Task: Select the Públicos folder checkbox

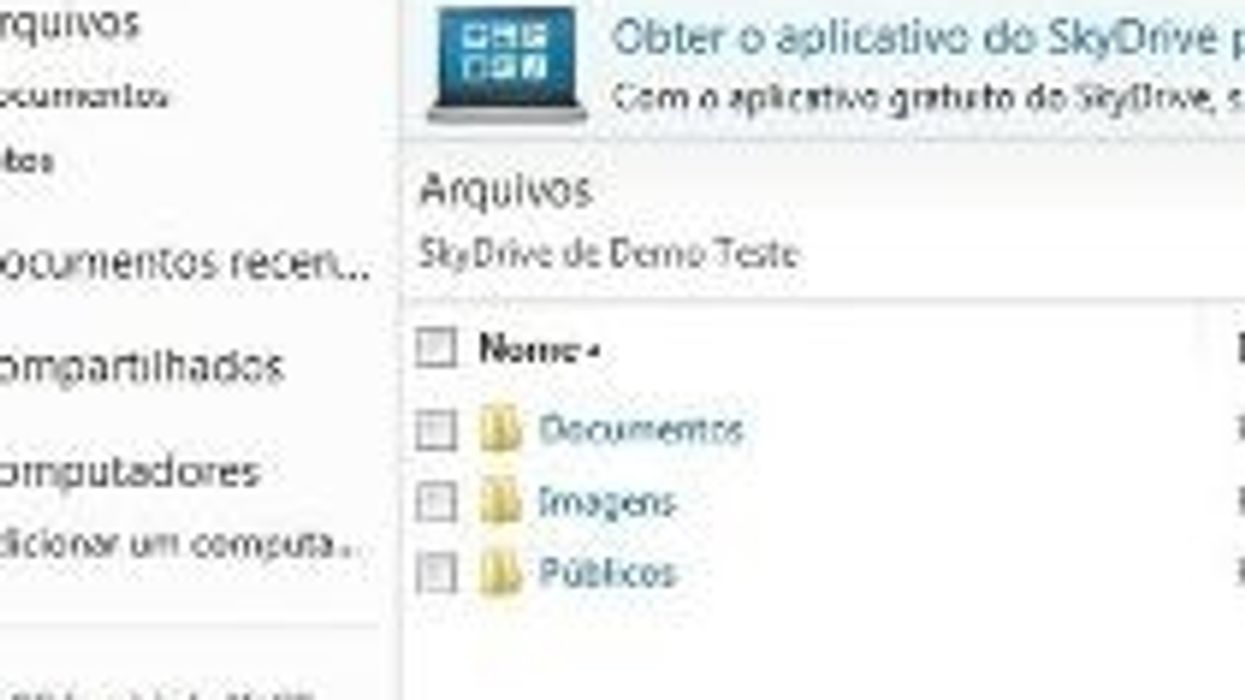Action: click(436, 574)
